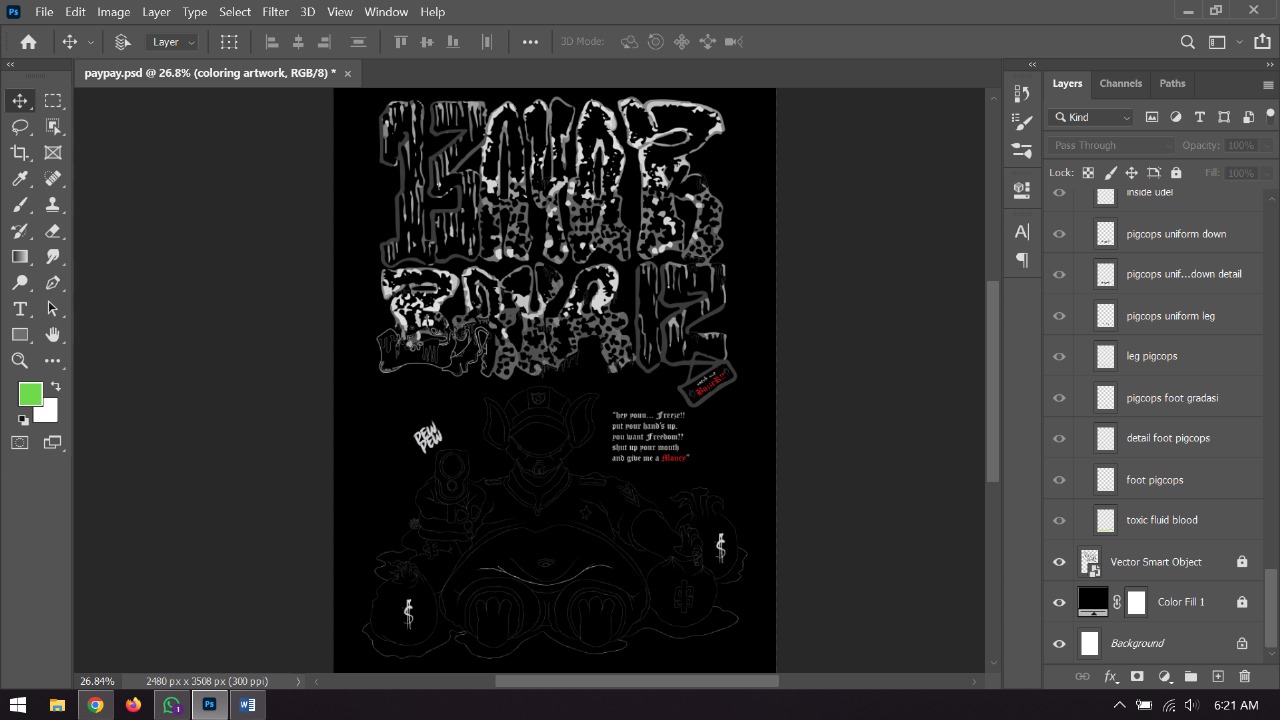Hide the detail foot pigcops layer

[1059, 438]
